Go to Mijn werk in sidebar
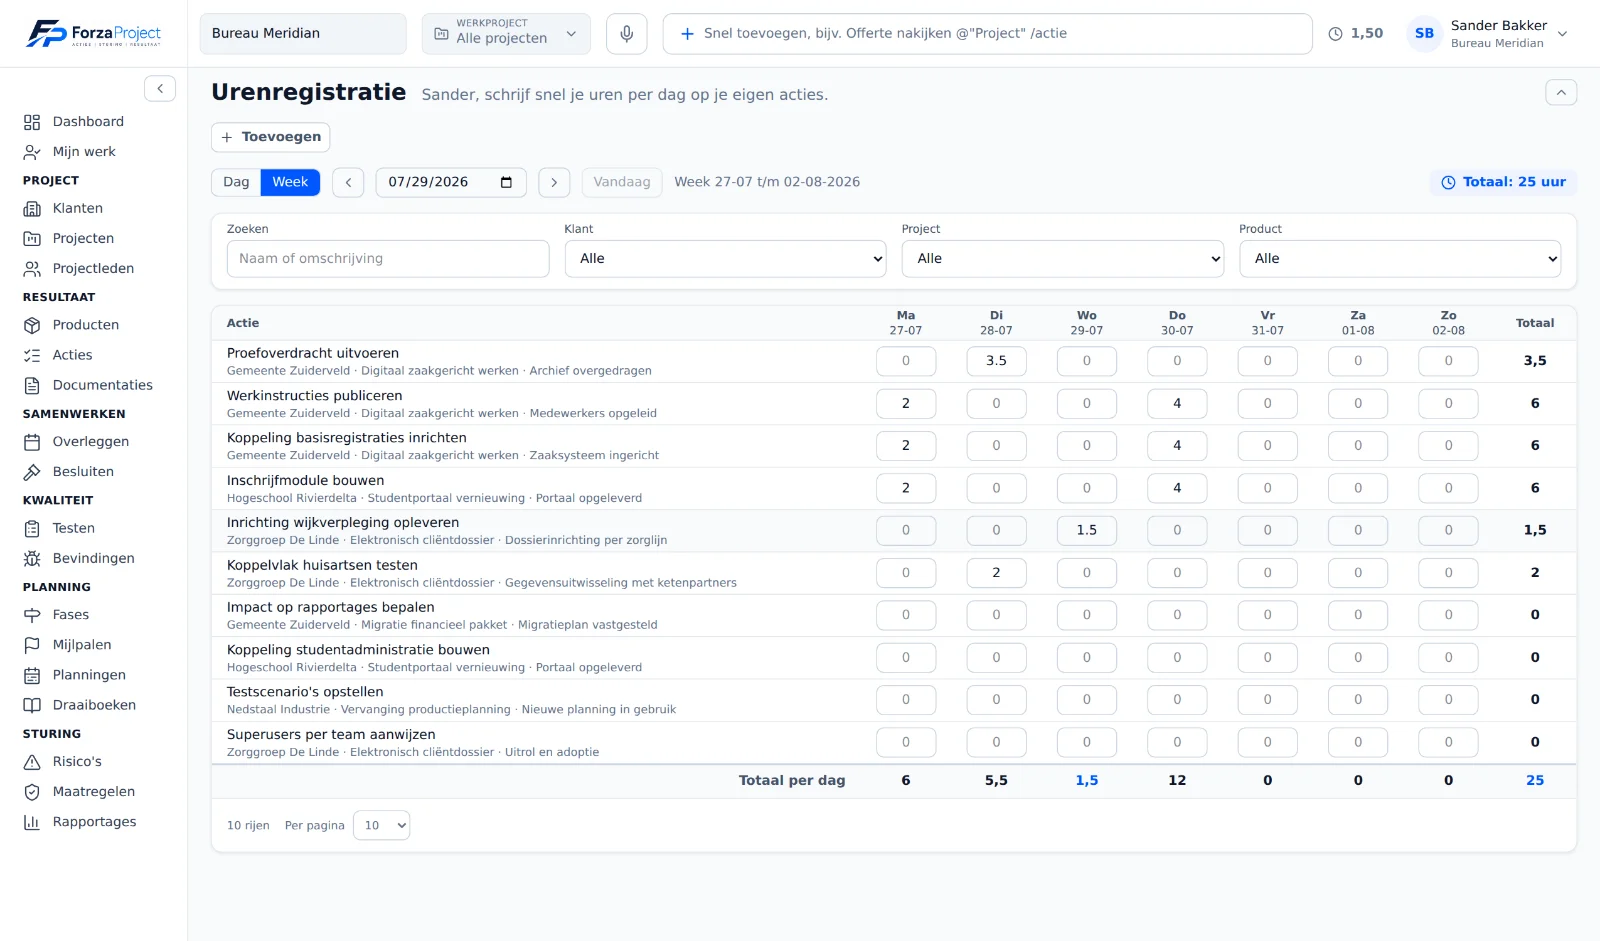Viewport: 1600px width, 941px height. point(84,152)
